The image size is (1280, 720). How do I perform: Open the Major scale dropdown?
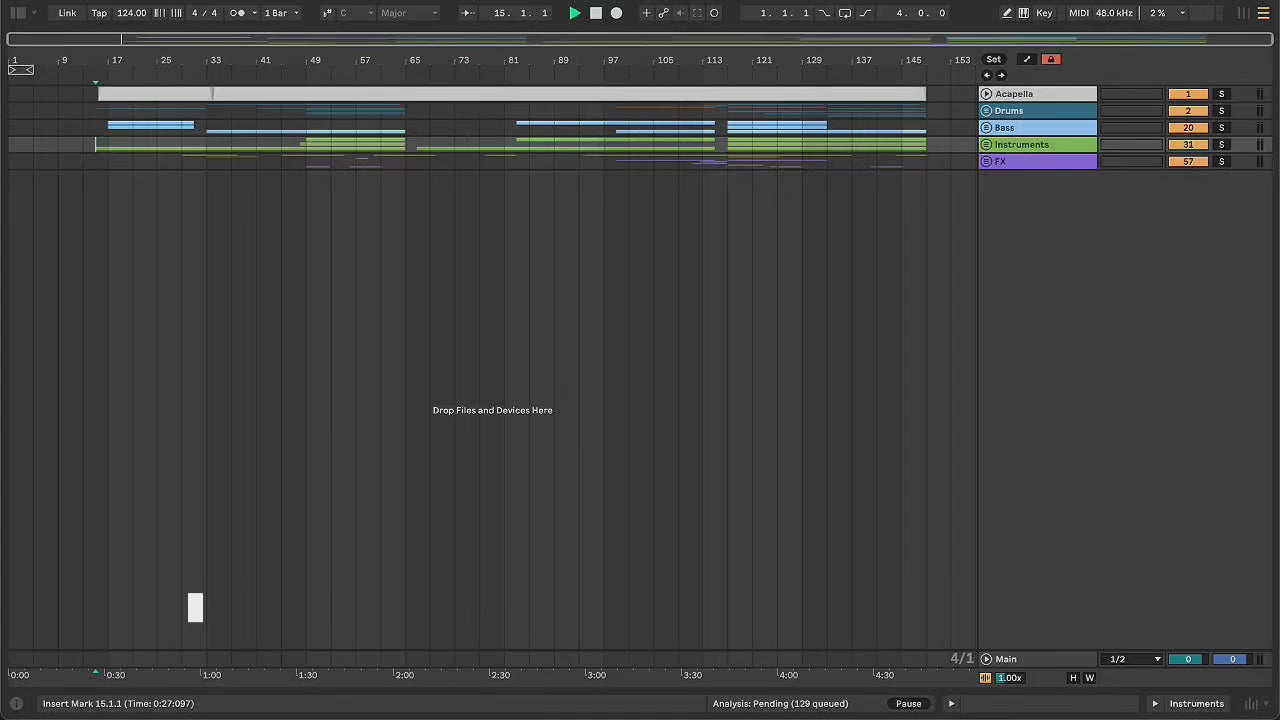[x=408, y=13]
